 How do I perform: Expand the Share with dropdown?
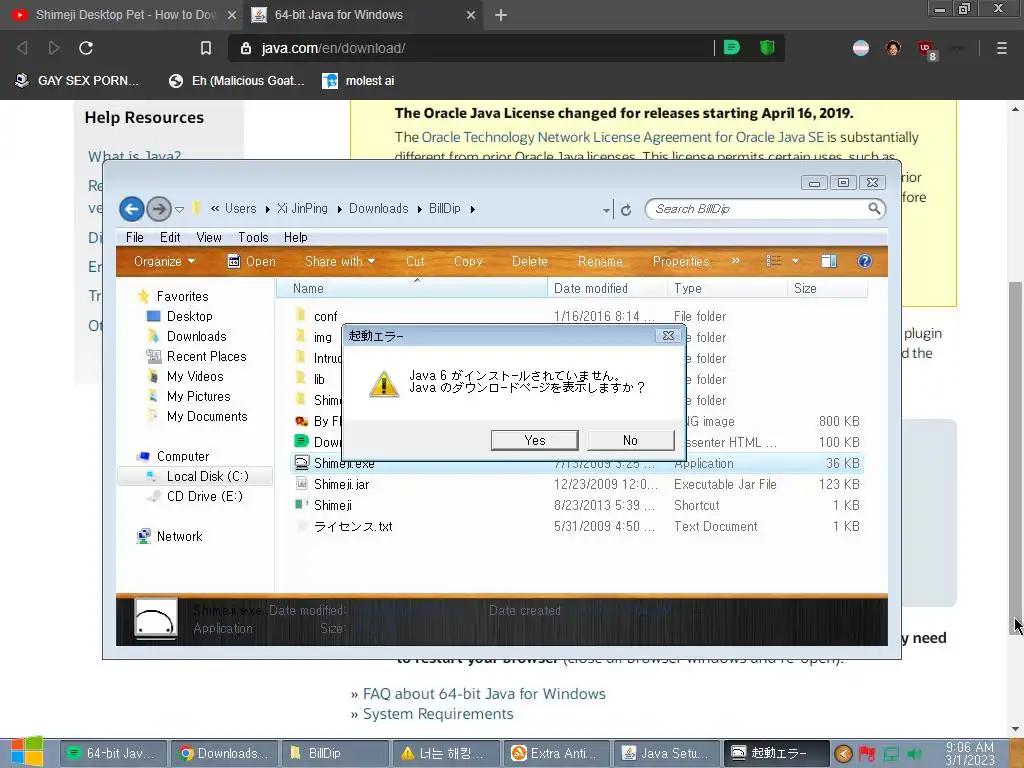click(x=340, y=261)
